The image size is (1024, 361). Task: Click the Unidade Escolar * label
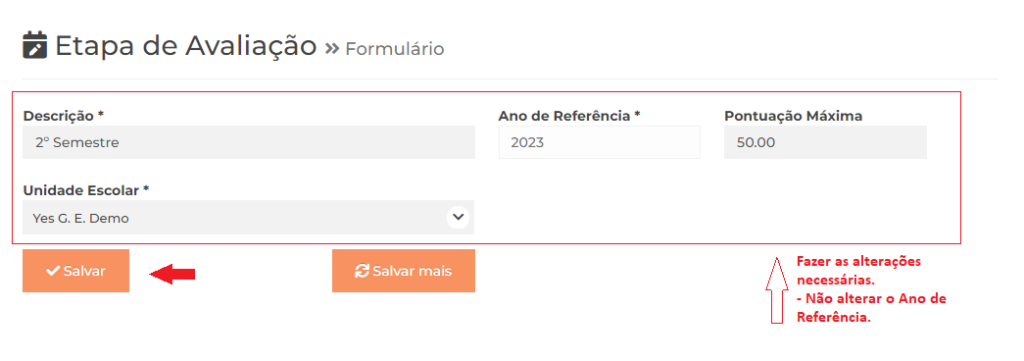click(86, 190)
